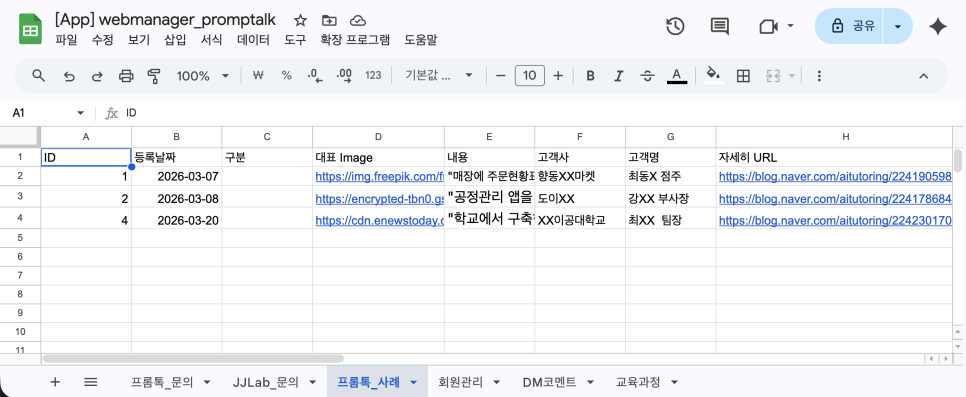
Task: Open more number formats 123
Action: click(x=373, y=76)
